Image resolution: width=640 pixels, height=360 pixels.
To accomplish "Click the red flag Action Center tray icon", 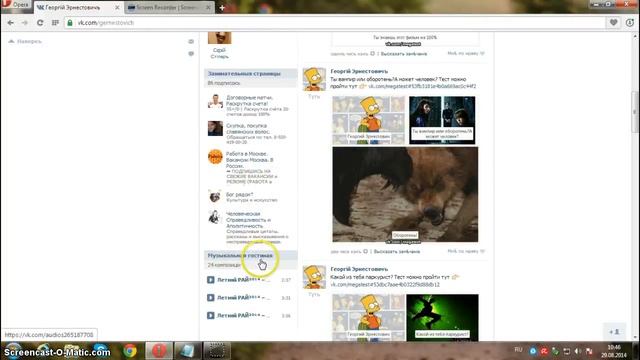I will (x=589, y=351).
